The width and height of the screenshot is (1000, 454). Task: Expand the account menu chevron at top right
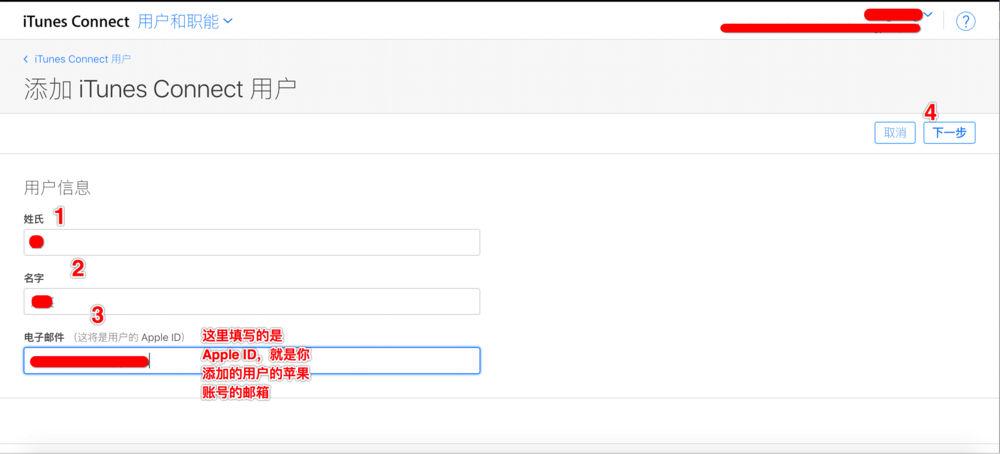[928, 16]
